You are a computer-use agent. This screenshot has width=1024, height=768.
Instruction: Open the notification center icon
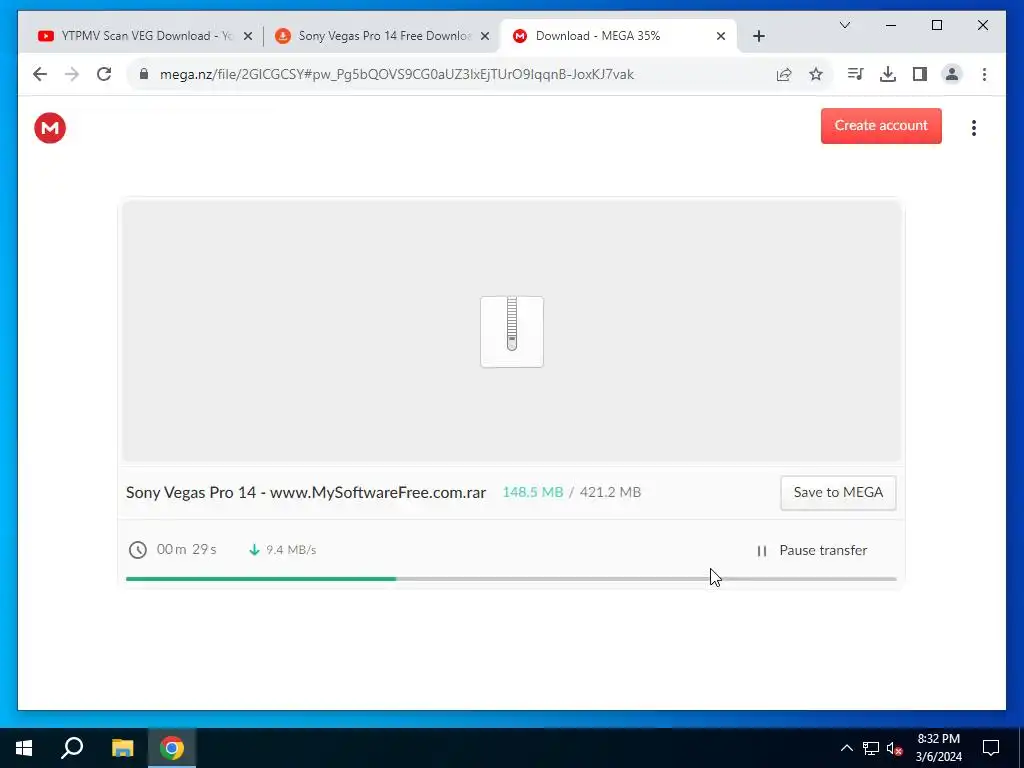(991, 748)
